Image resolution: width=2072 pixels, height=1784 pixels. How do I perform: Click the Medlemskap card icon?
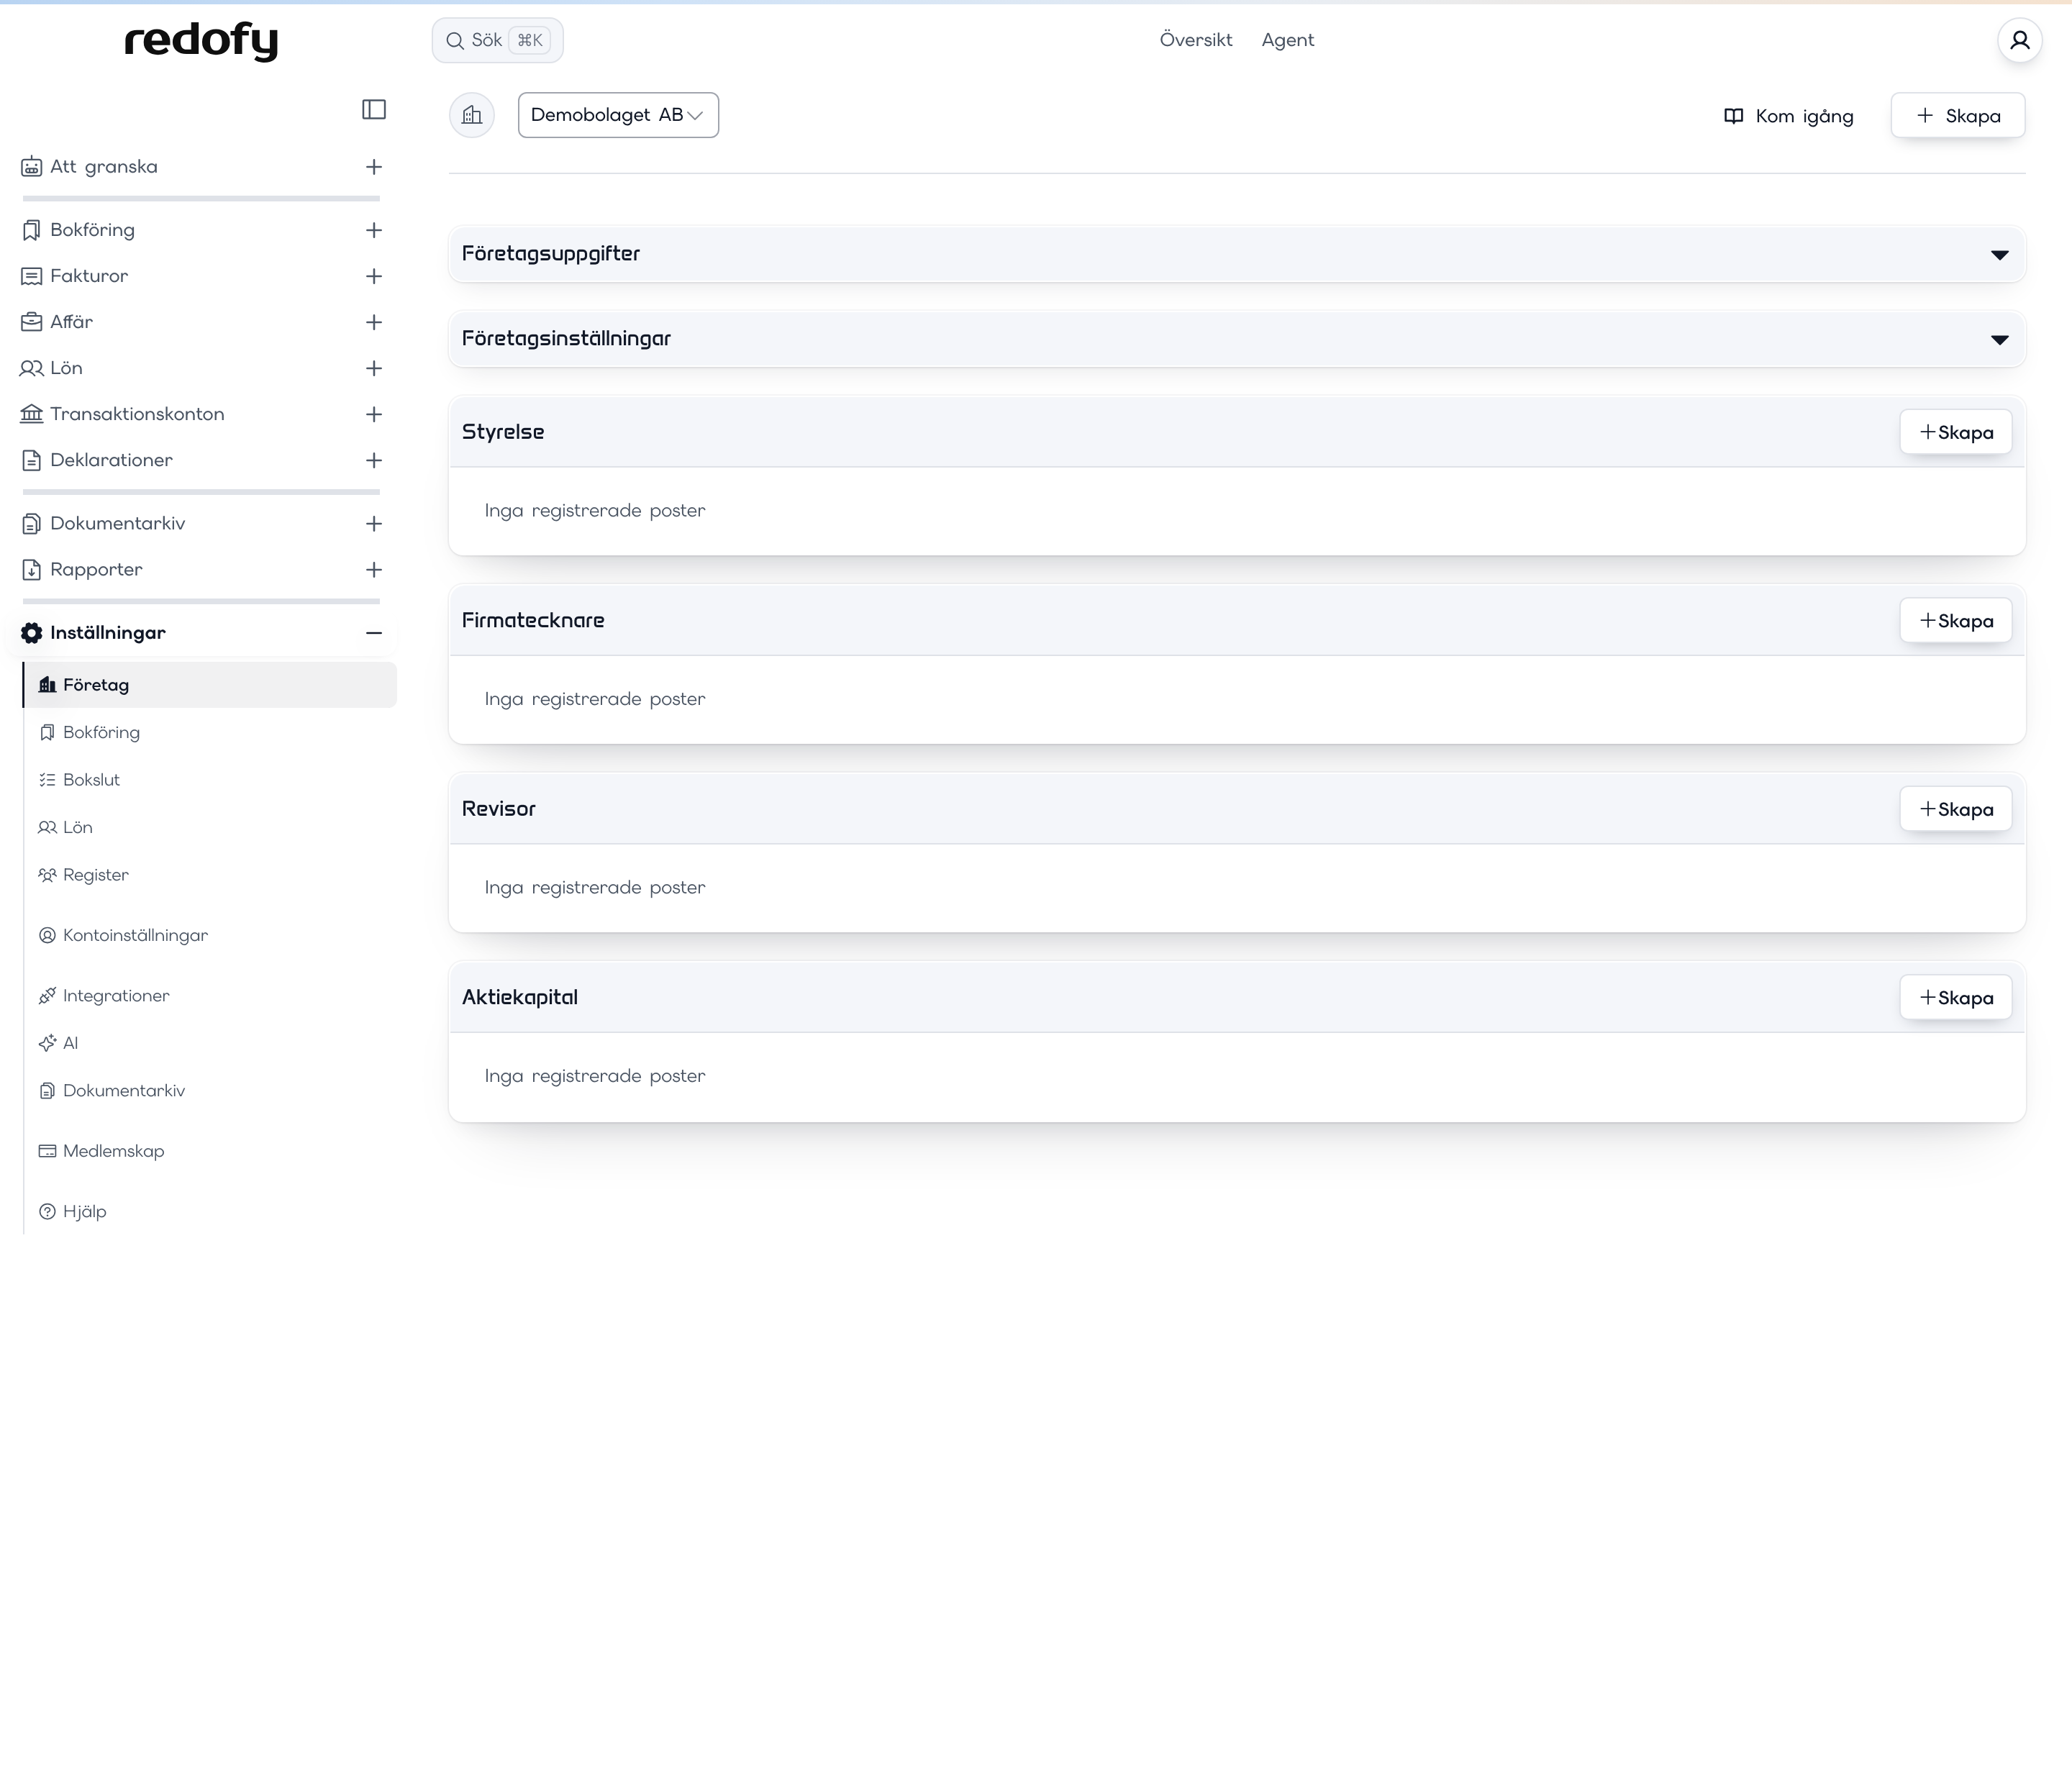coord(47,1151)
